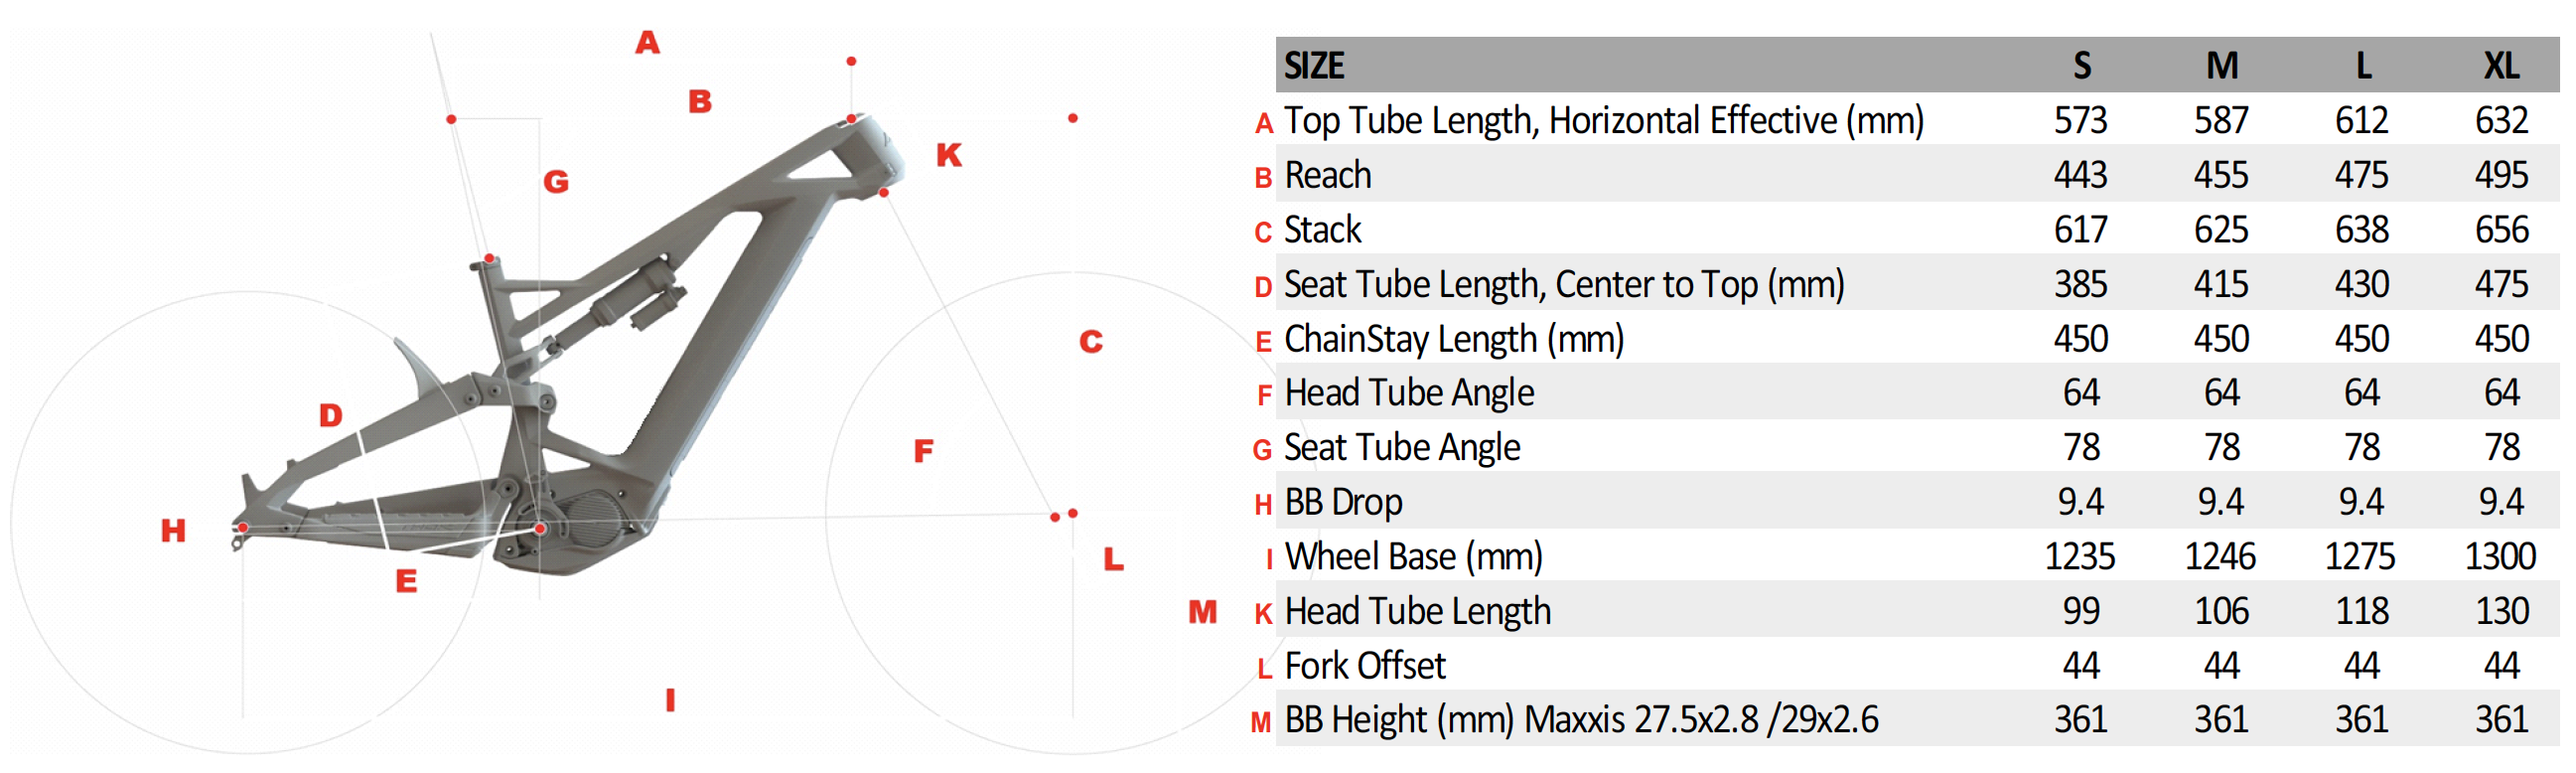Click the red B Reach marker on the diagram
Image resolution: width=2576 pixels, height=773 pixels.
click(700, 101)
